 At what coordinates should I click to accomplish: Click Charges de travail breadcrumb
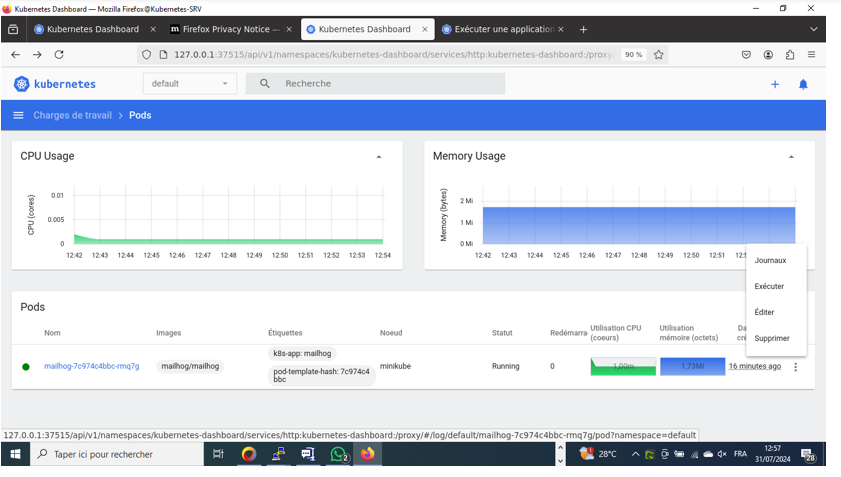coord(72,115)
